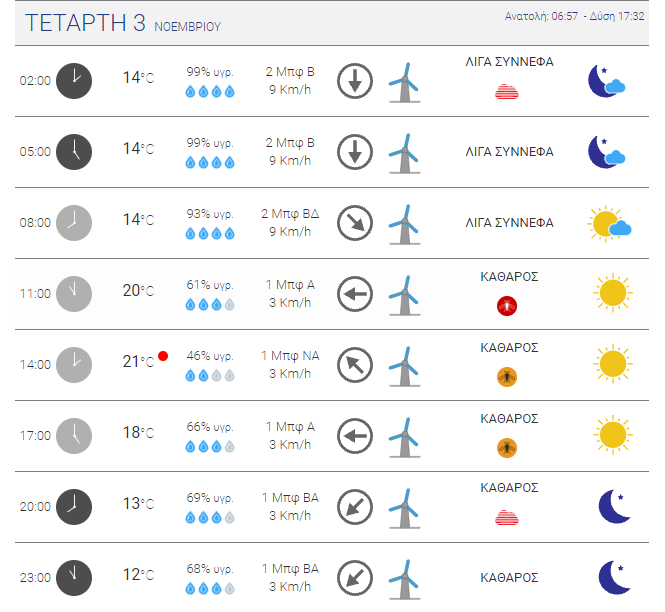Screen dimensions: 665x612
Task: Click the sun with cloud icon at 08:00
Action: tap(609, 224)
